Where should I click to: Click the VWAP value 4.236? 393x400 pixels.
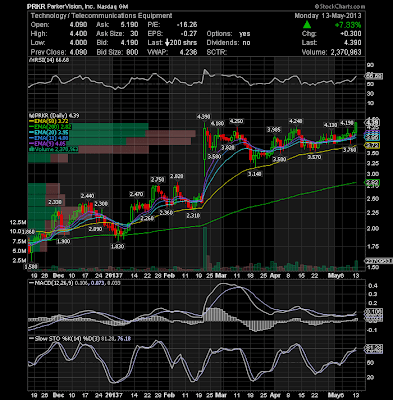(x=189, y=52)
